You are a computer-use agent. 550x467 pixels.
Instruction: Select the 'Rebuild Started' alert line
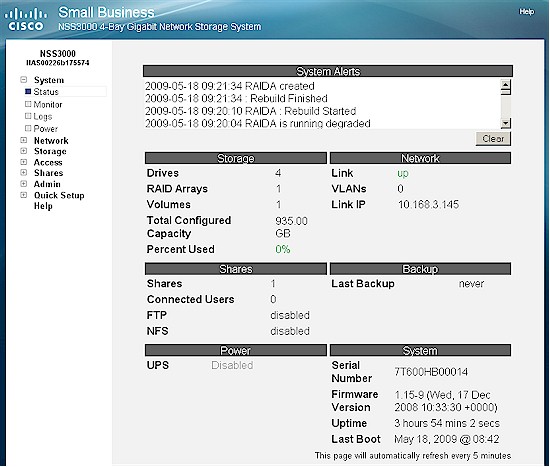point(250,111)
